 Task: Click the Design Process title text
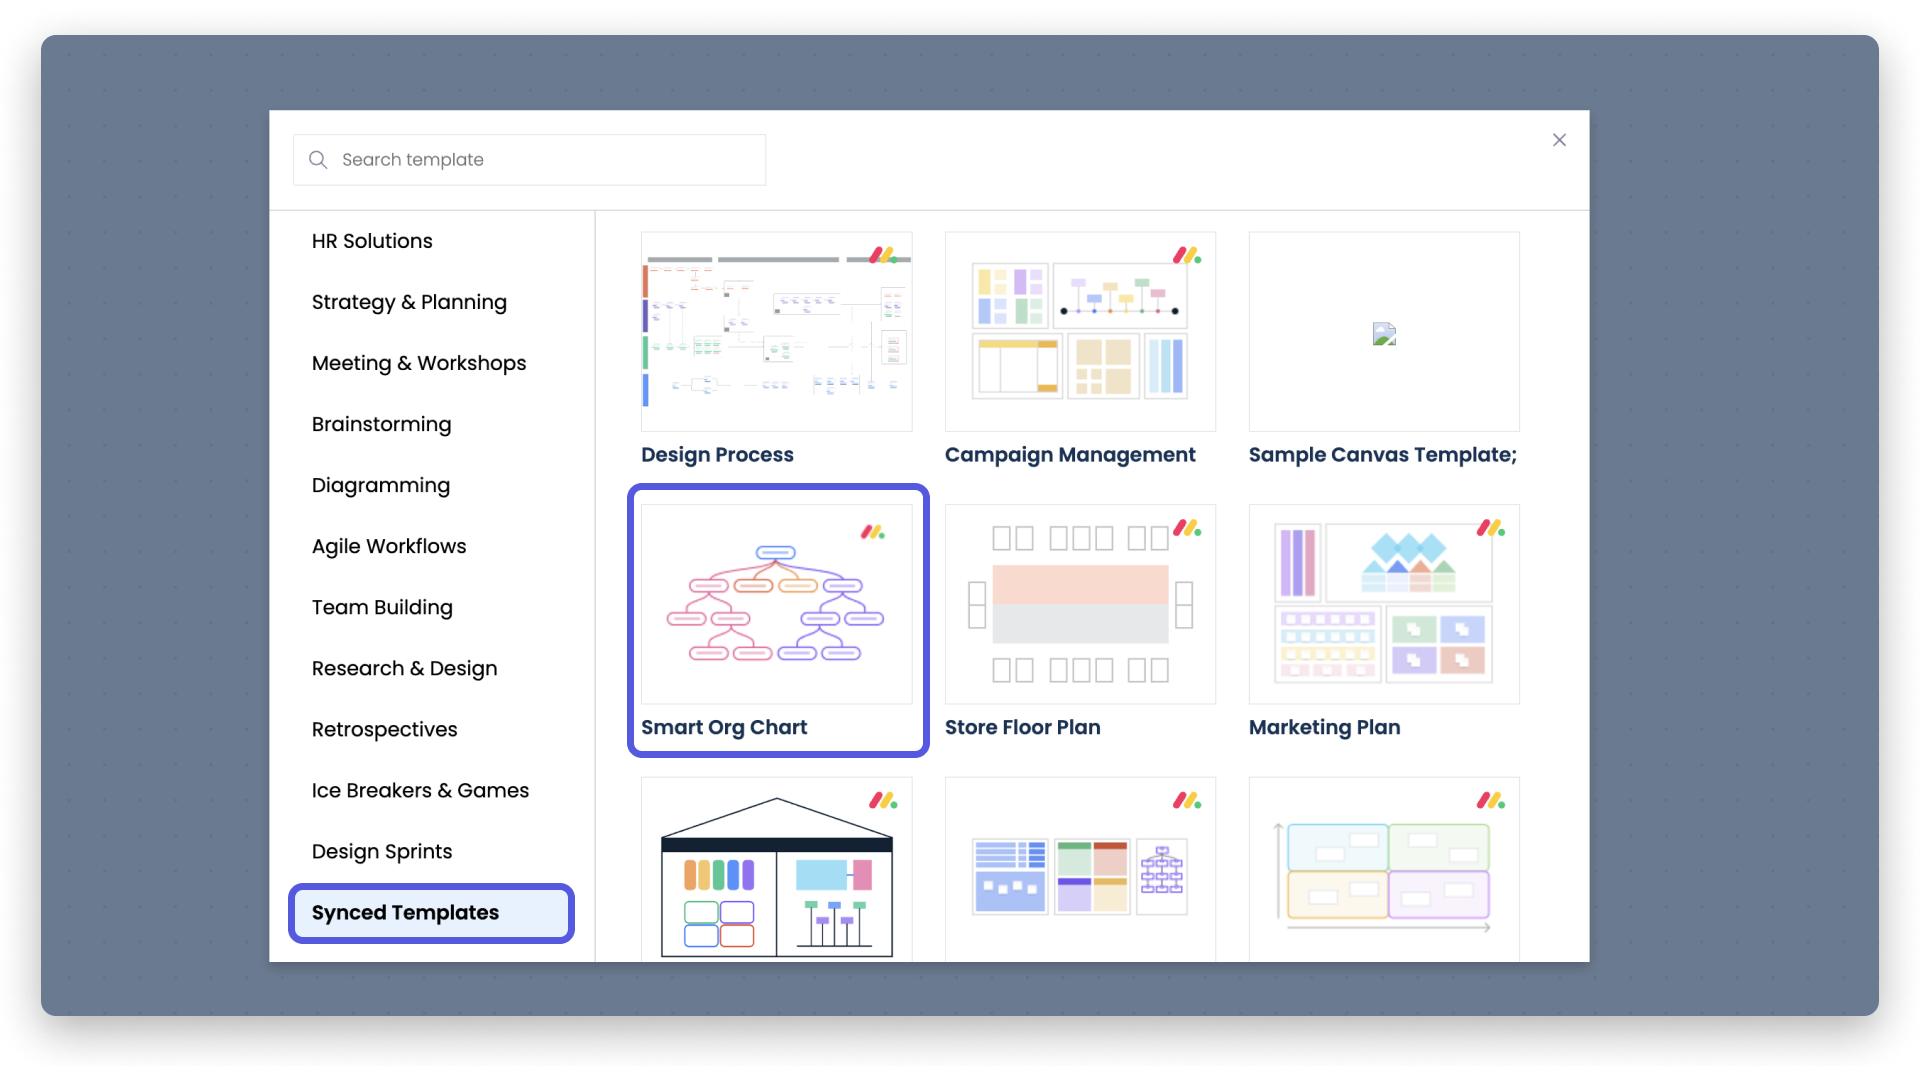[x=717, y=455]
